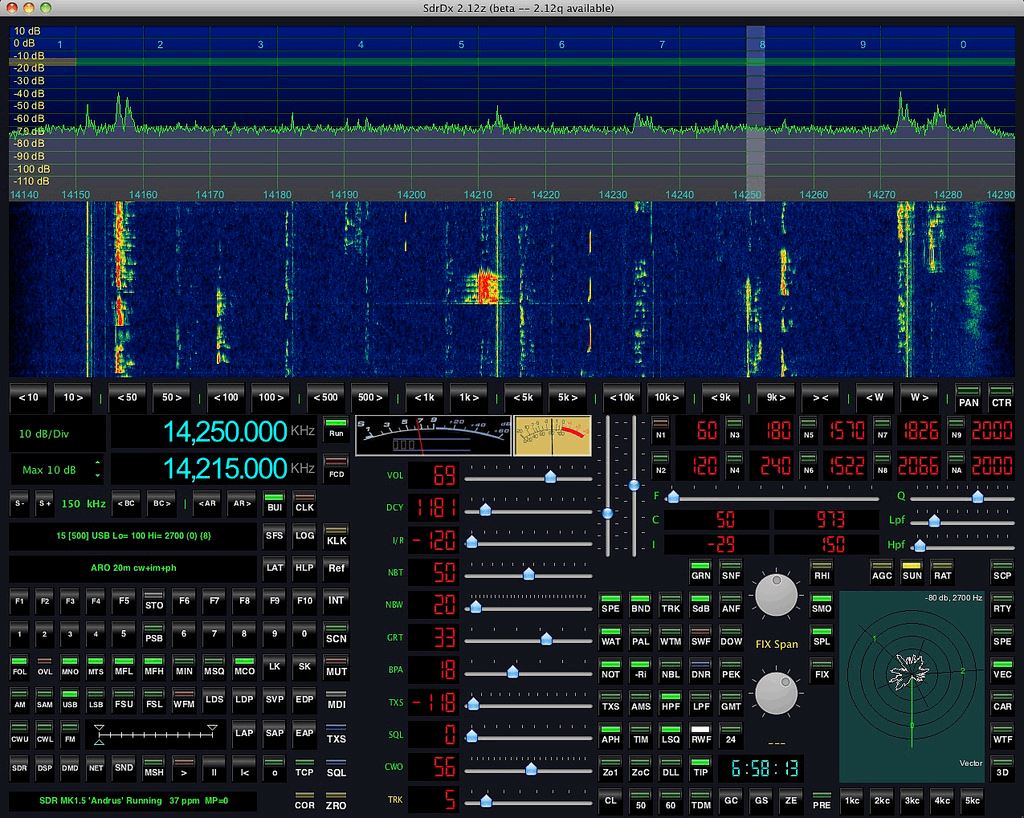Adjust the VOL volume slider
1024x818 pixels.
(x=548, y=476)
